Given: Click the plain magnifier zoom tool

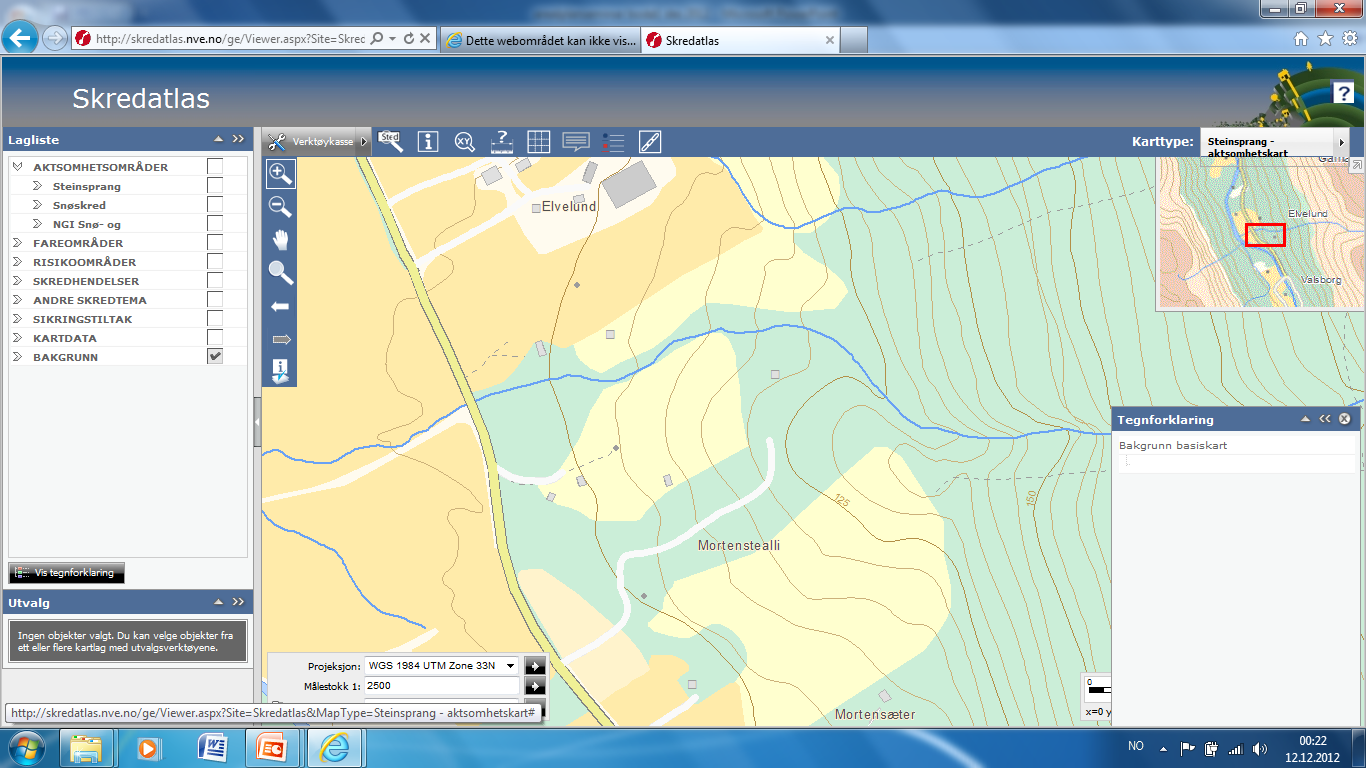Looking at the screenshot, I should (281, 273).
